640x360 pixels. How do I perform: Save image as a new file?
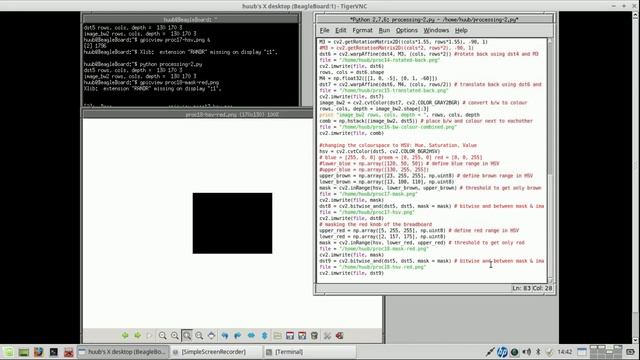(x=302, y=336)
